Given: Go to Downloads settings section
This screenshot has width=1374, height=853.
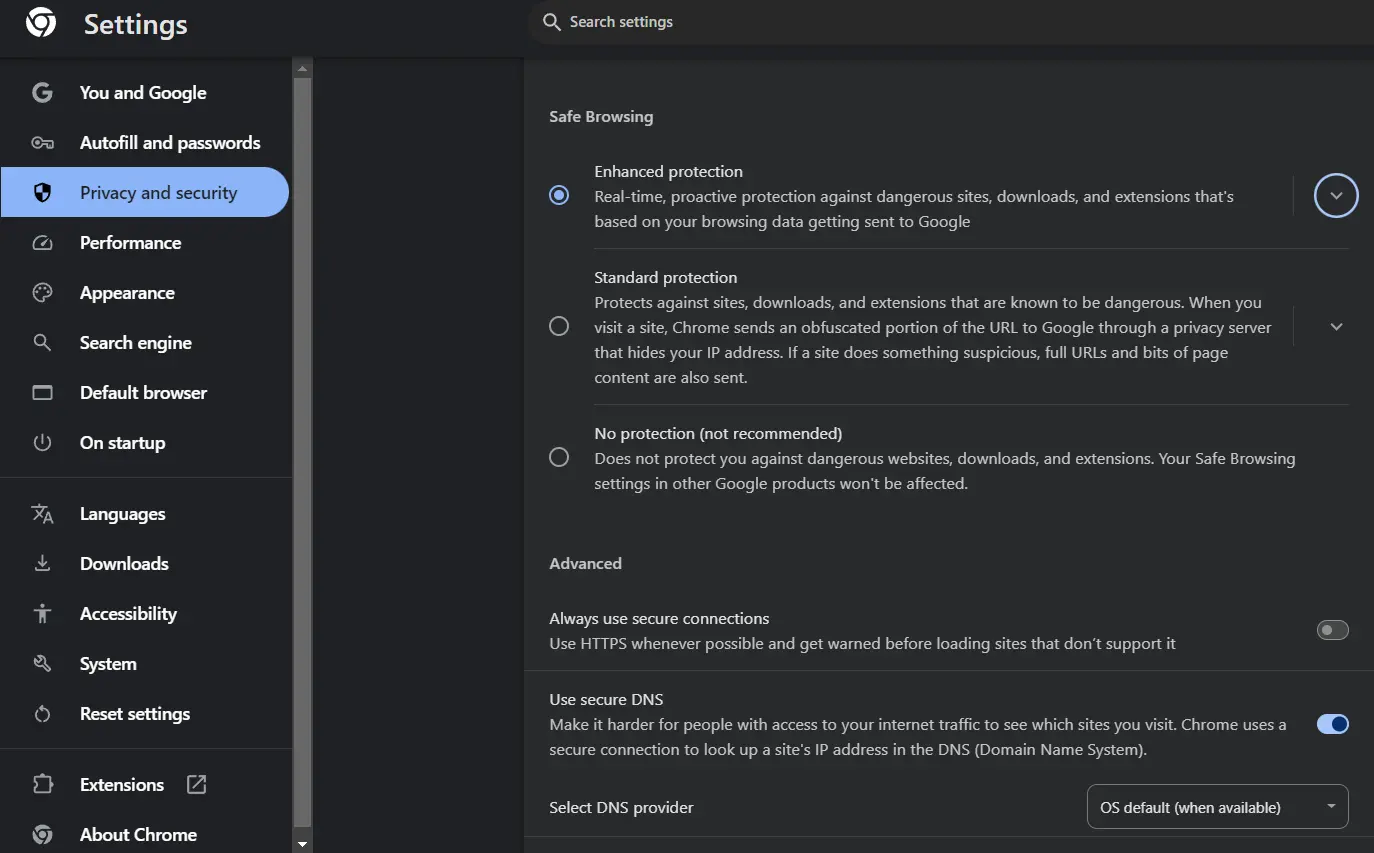Looking at the screenshot, I should click(x=124, y=564).
